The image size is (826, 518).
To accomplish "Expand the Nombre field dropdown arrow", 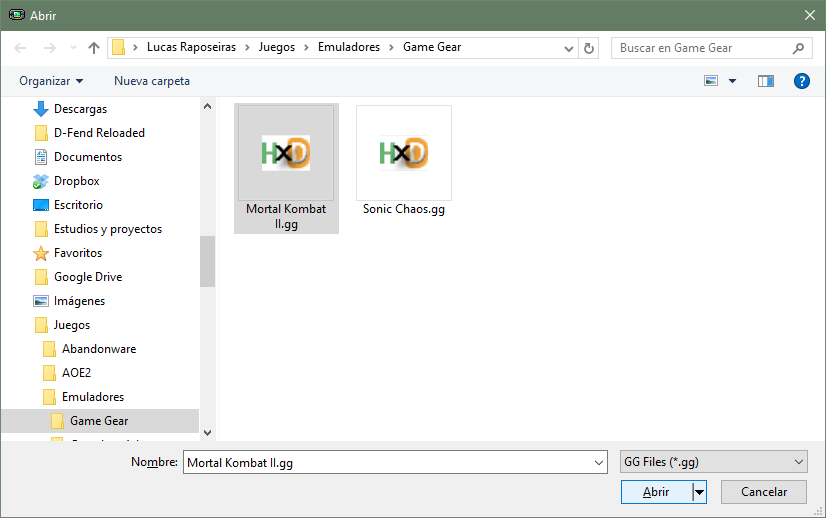I will click(598, 463).
